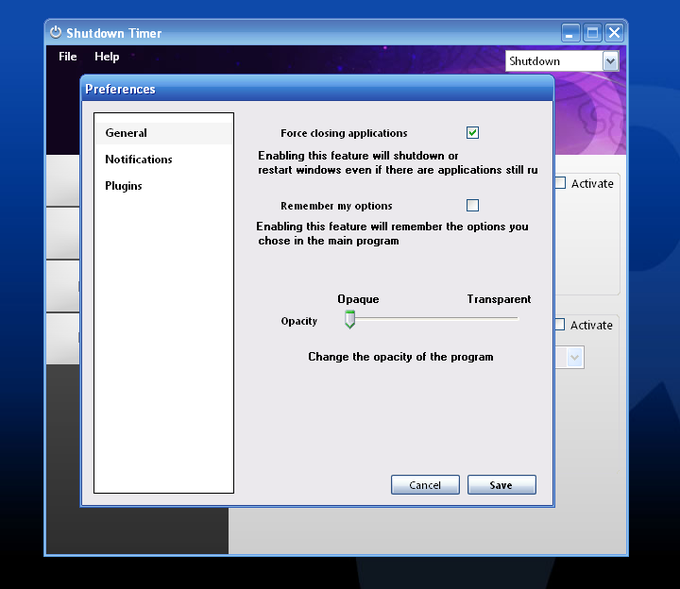Open the File menu
Image resolution: width=680 pixels, height=589 pixels.
point(68,56)
